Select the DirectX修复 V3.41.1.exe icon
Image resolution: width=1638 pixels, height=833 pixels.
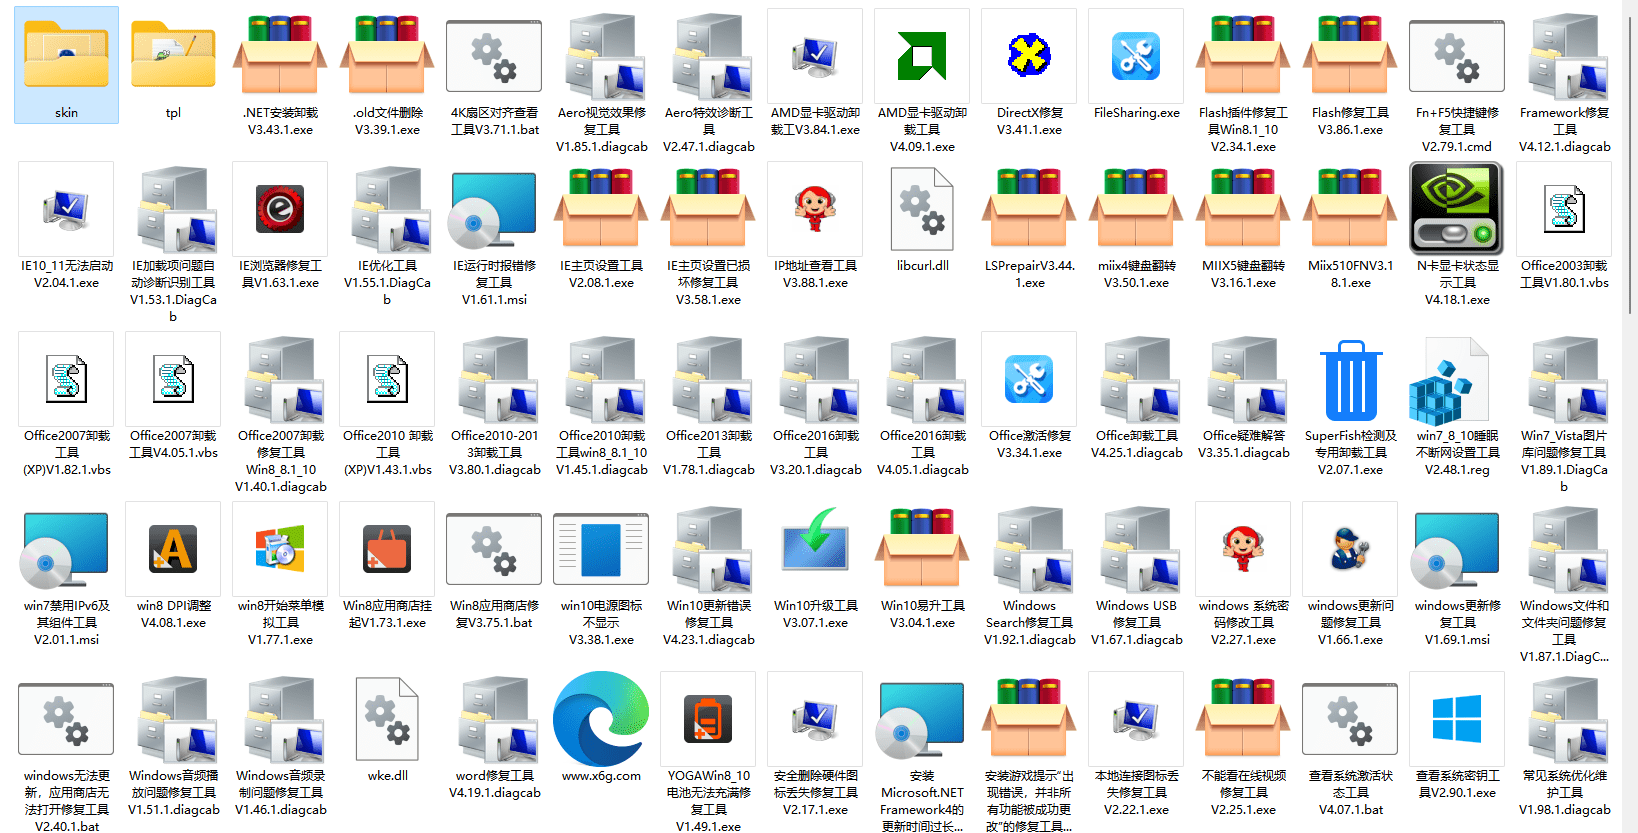(x=1029, y=55)
